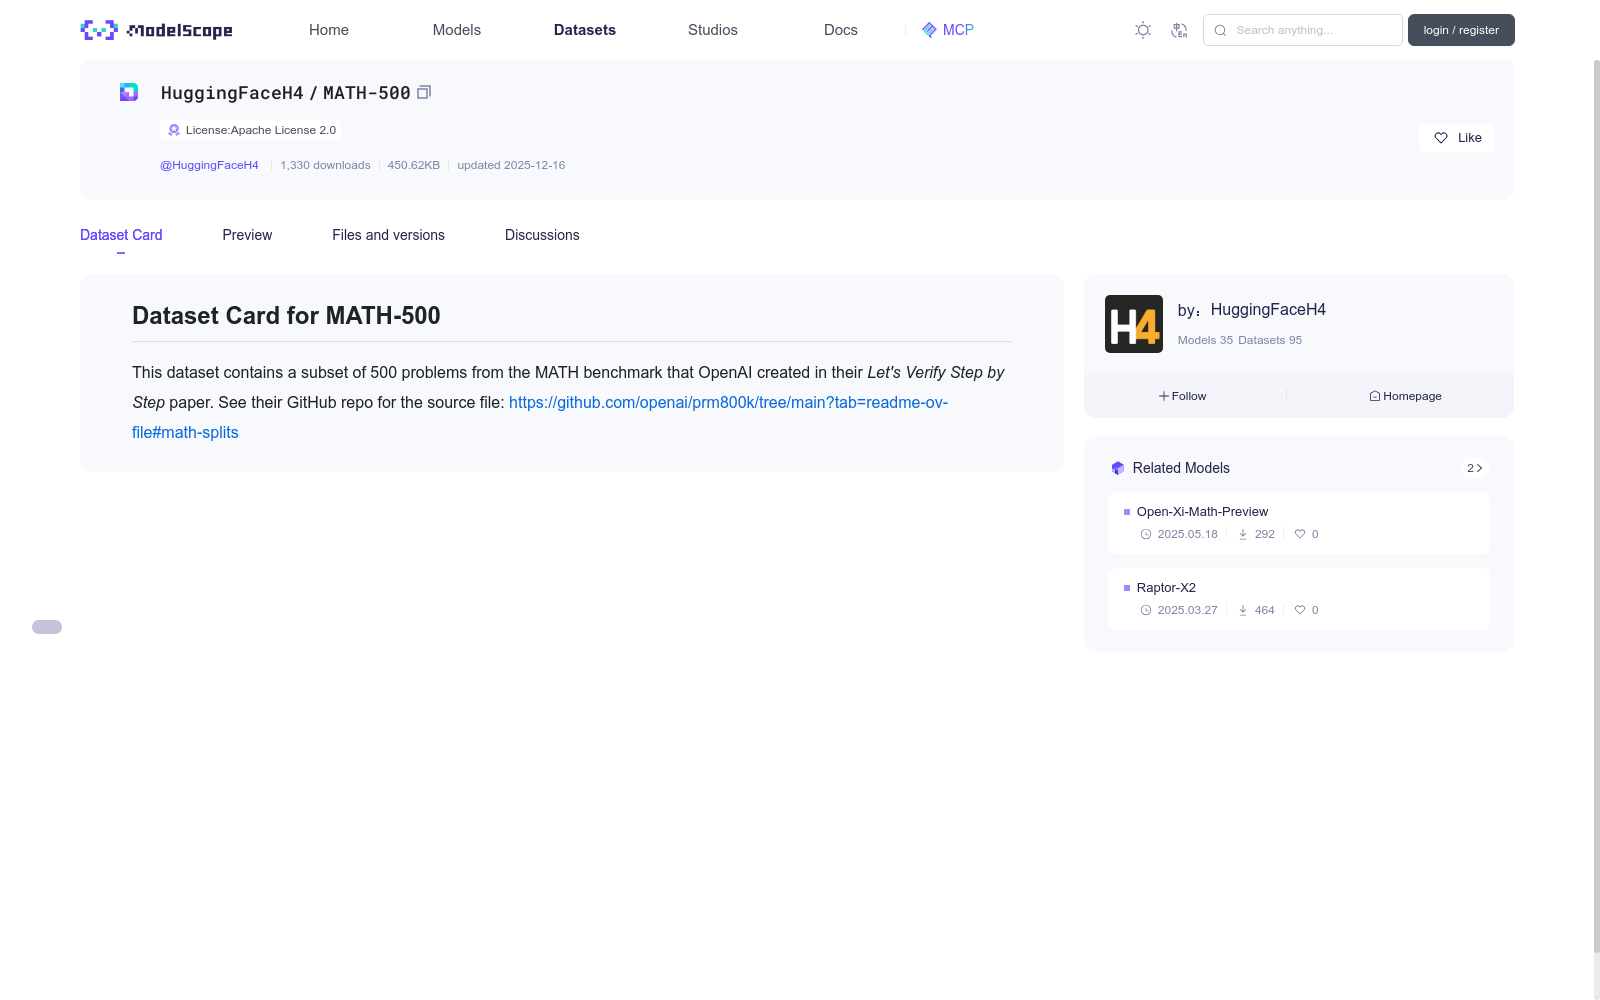The width and height of the screenshot is (1600, 1000).
Task: Go to the Home menu item
Action: click(329, 30)
